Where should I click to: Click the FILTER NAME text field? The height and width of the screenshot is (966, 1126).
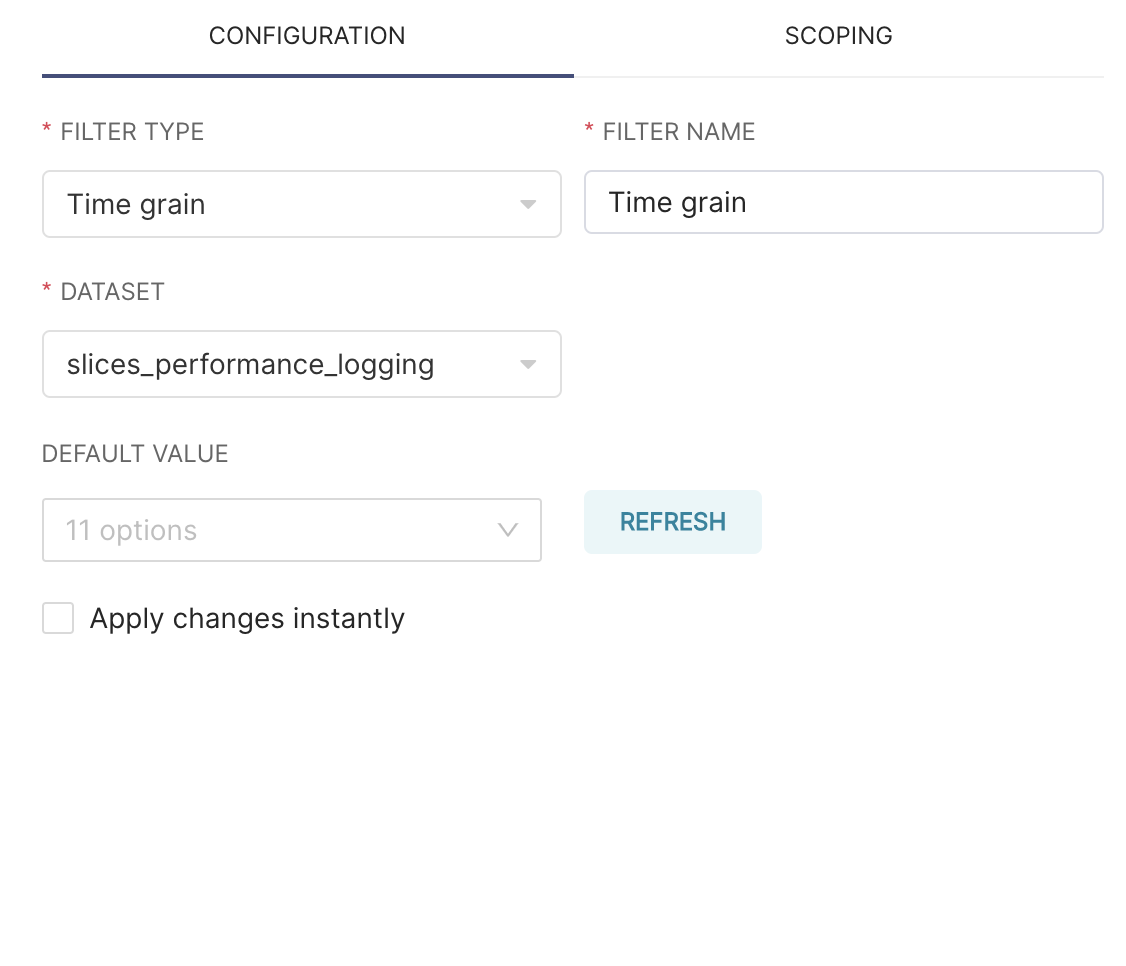pyautogui.click(x=843, y=202)
